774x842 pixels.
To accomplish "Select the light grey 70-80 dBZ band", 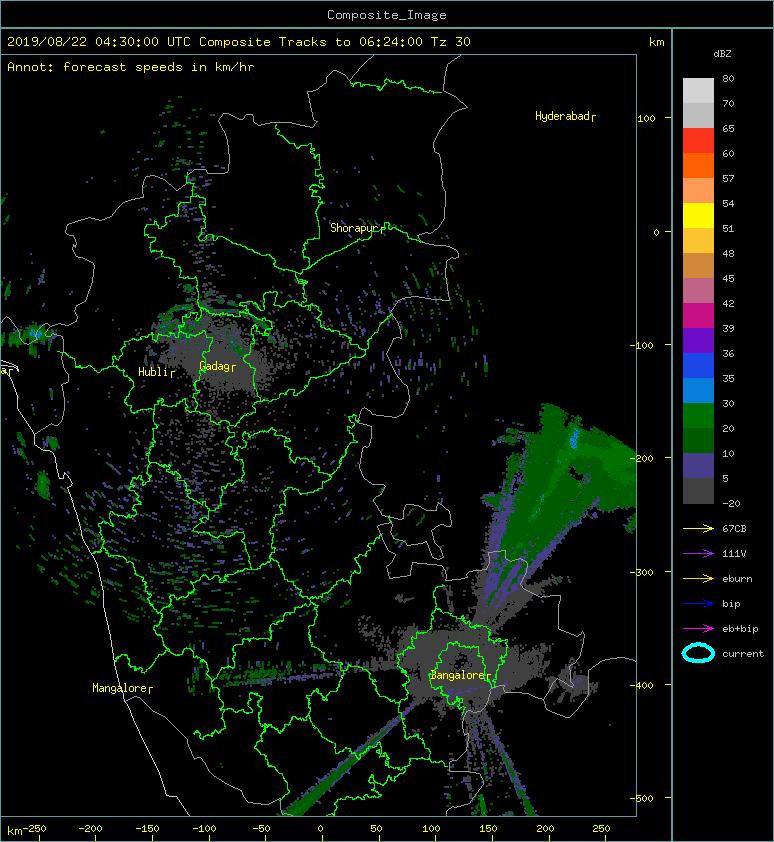I will [x=698, y=91].
